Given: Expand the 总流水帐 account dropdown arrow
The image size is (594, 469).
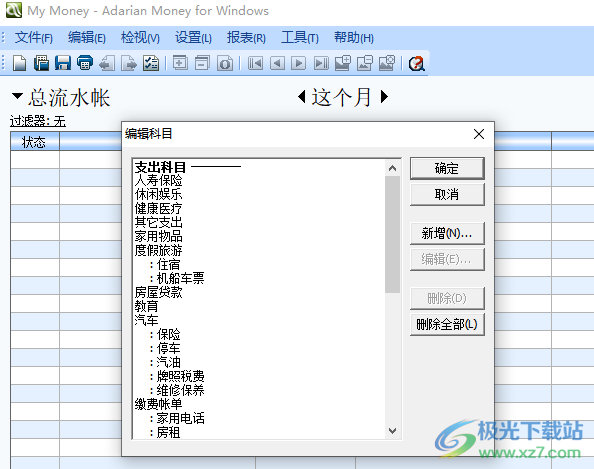Looking at the screenshot, I should tap(17, 96).
